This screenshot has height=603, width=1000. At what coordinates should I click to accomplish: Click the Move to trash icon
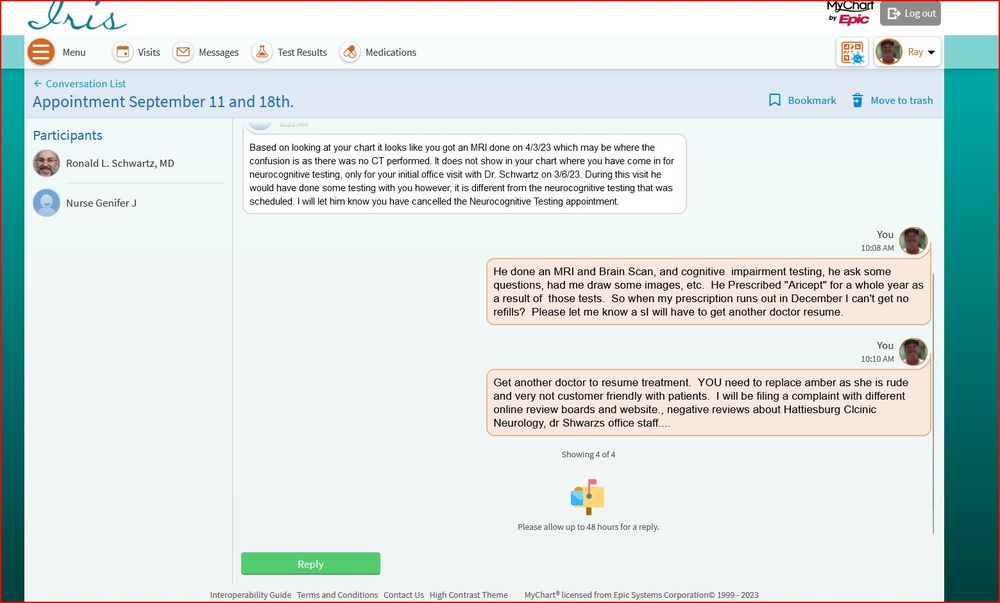pyautogui.click(x=858, y=100)
